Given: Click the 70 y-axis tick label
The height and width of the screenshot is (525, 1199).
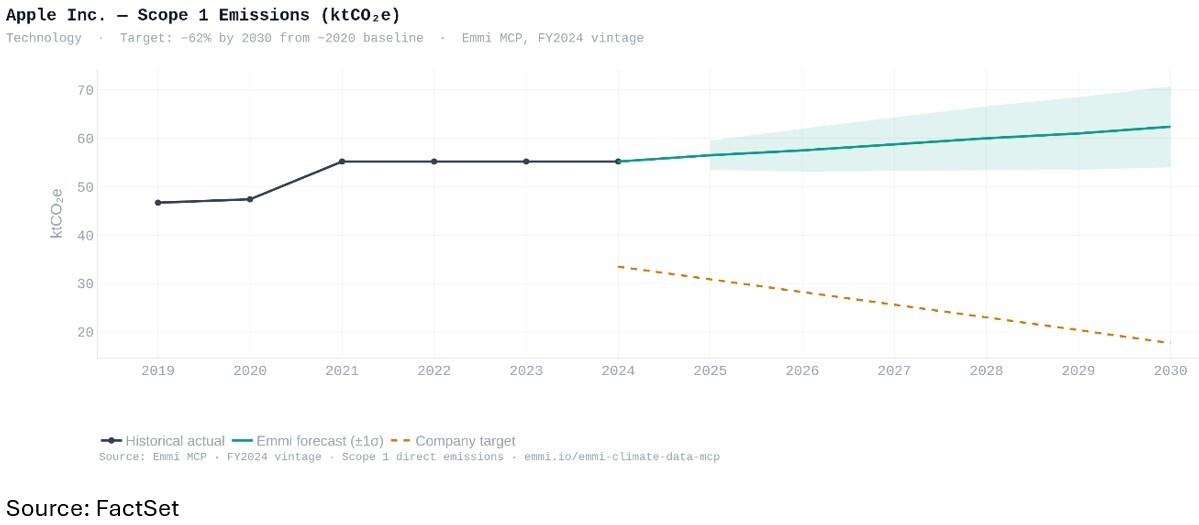Looking at the screenshot, I should click(x=85, y=90).
